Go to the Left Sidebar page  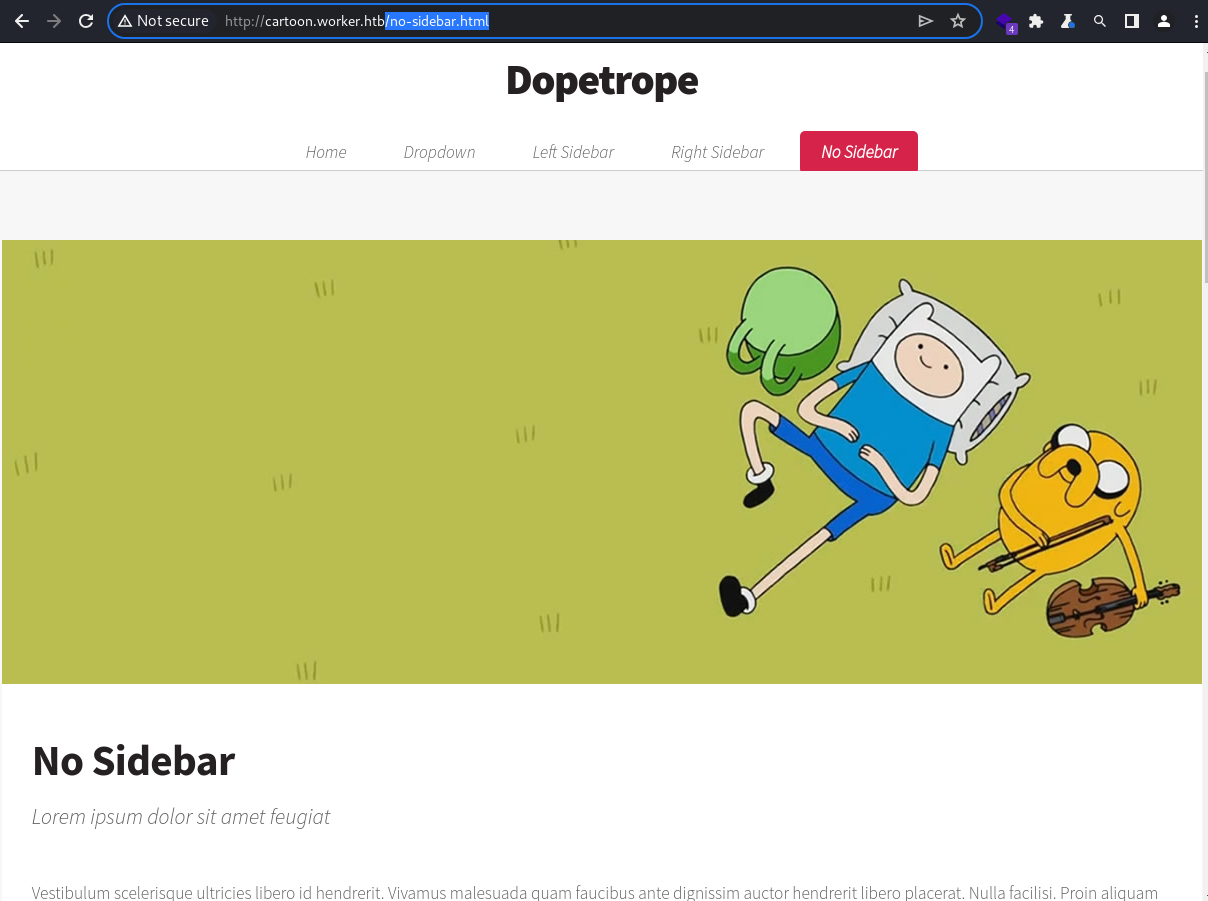[x=573, y=152]
